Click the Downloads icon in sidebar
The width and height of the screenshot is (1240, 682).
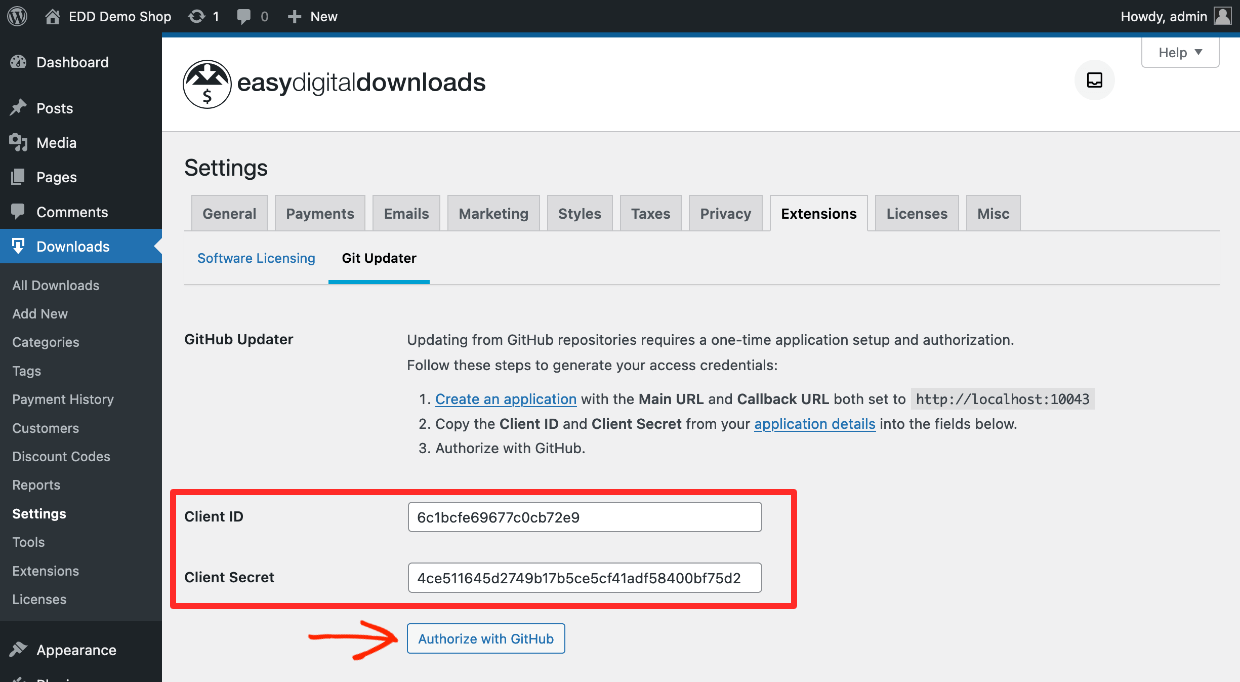[x=18, y=247]
